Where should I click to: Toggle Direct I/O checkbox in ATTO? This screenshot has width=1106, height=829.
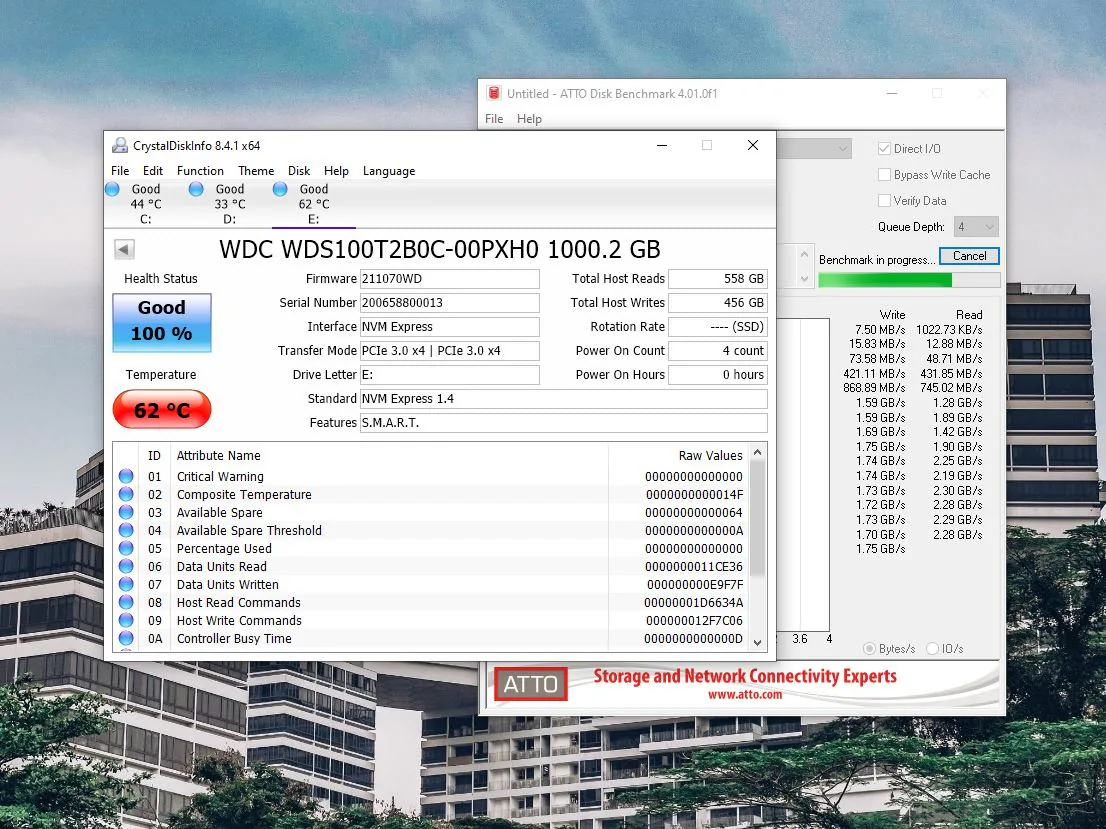coord(884,149)
